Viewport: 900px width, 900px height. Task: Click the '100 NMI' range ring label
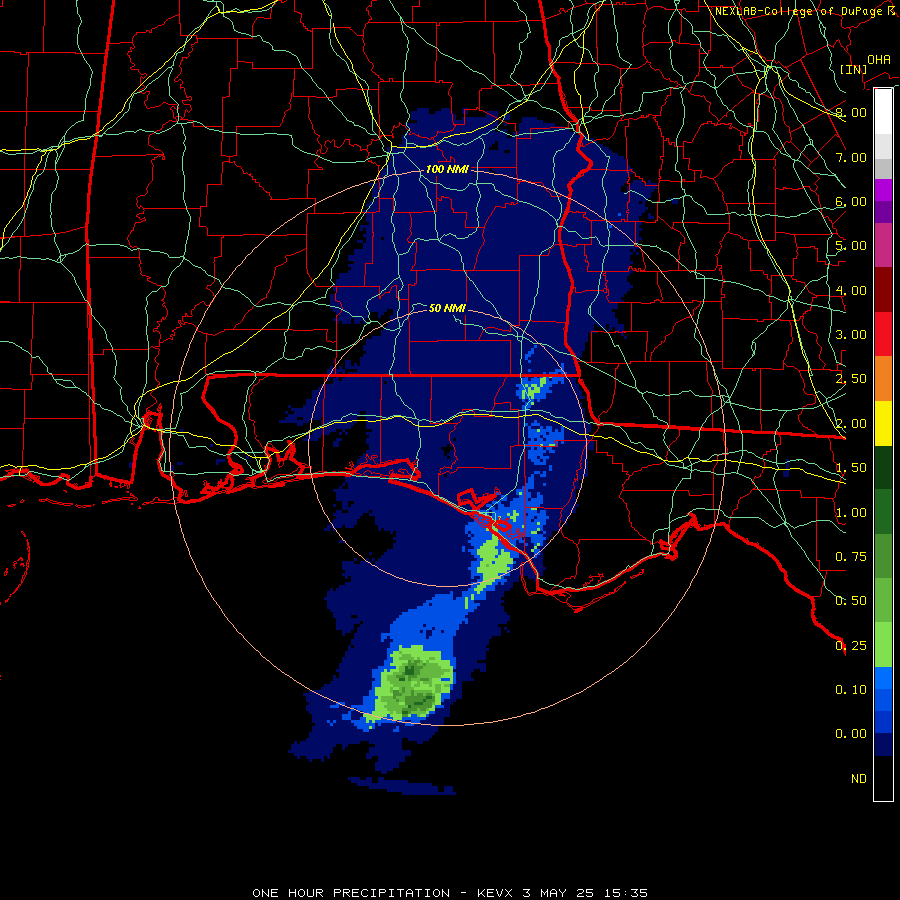click(x=447, y=169)
